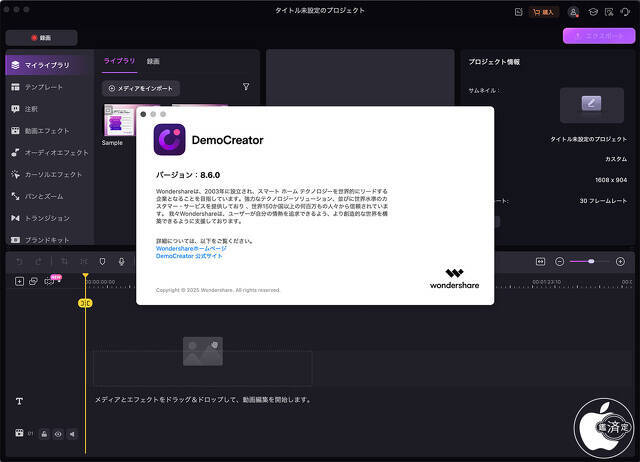This screenshot has width=640, height=462.
Task: Mute track 01 with speaker icon
Action: click(x=72, y=434)
